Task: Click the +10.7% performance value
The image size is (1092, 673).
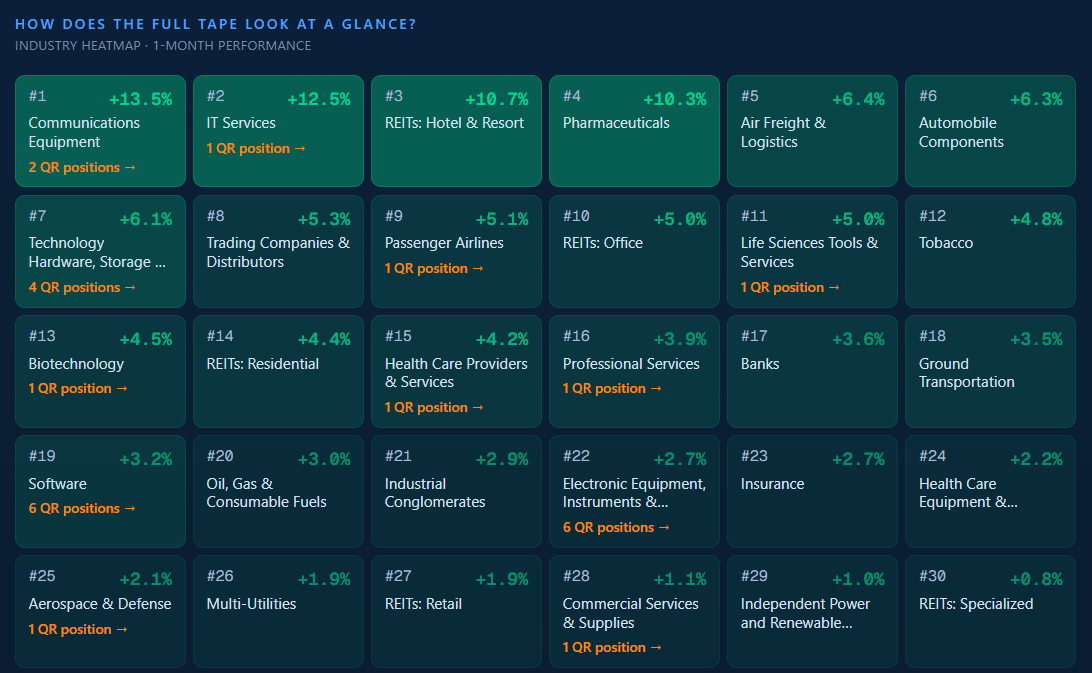Action: point(497,99)
